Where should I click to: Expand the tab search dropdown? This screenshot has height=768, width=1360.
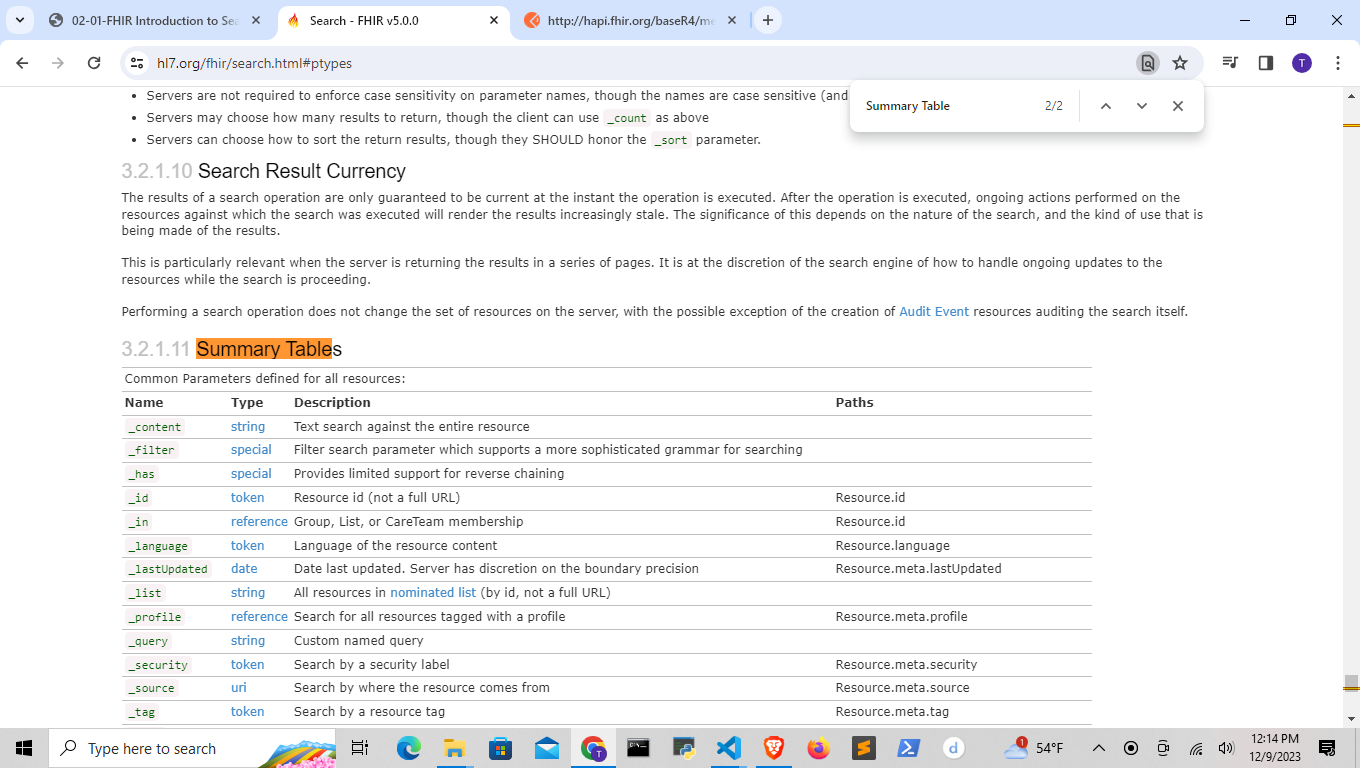coord(19,20)
